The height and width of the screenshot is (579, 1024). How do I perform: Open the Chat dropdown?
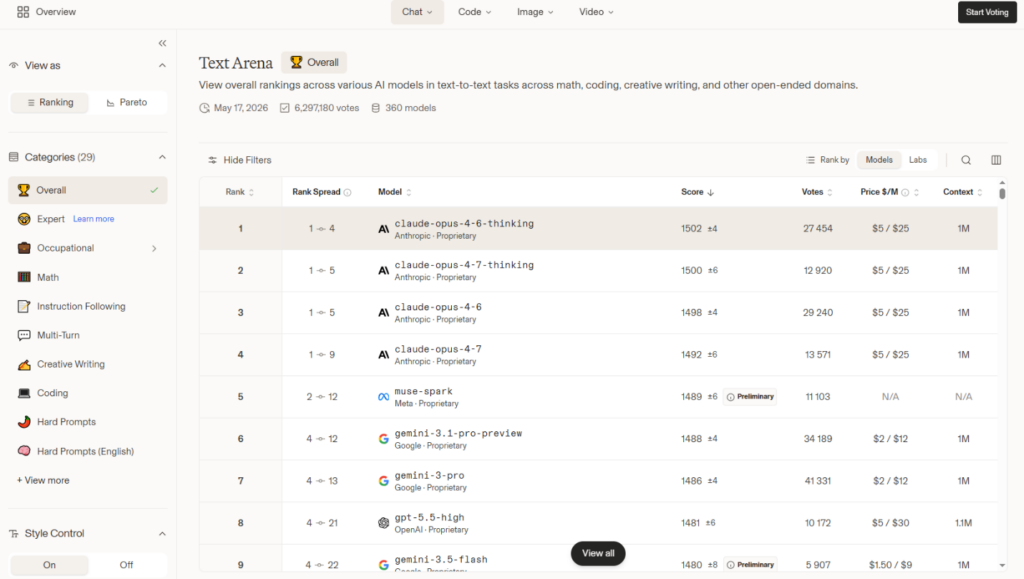(417, 12)
